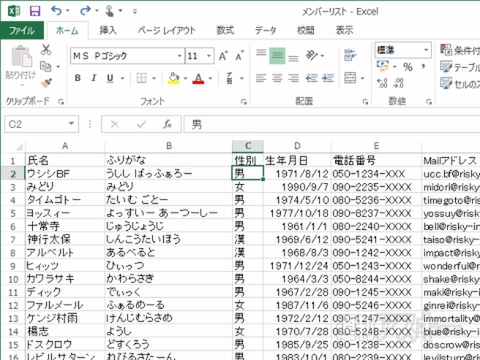Save the workbook with the floppy icon
This screenshot has height=360, width=480.
35,11
